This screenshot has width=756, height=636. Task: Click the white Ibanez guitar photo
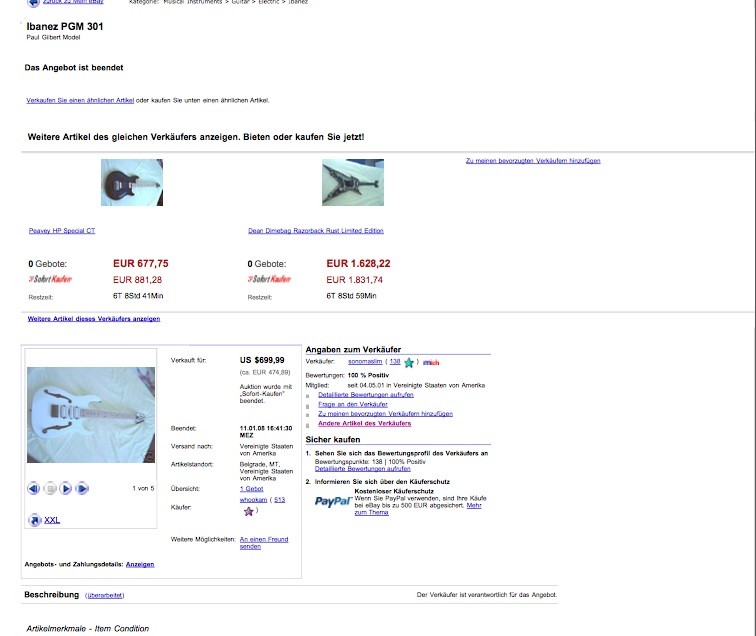91,415
